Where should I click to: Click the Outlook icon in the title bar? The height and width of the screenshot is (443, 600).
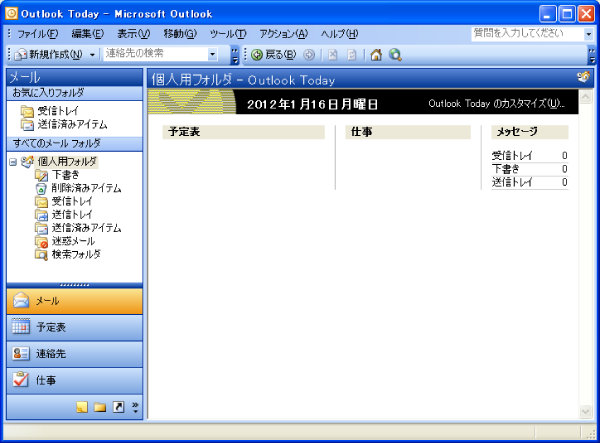tap(11, 14)
